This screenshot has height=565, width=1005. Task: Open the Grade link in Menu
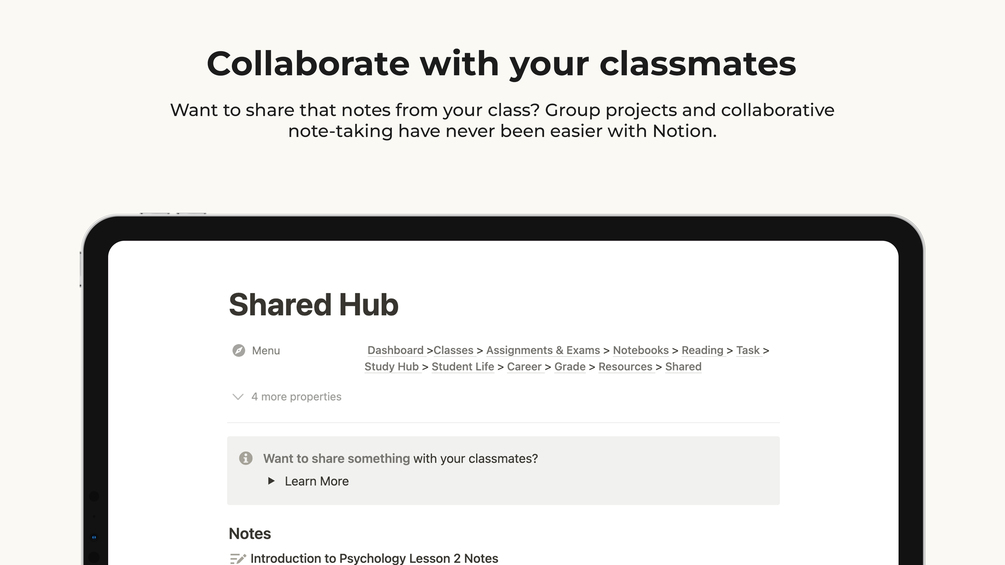tap(570, 367)
